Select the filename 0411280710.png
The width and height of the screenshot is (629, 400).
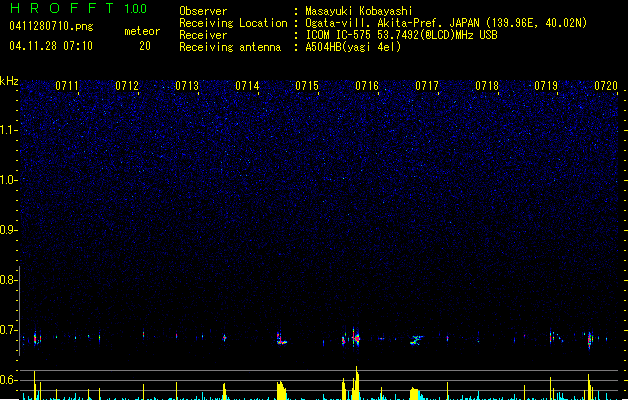51,26
